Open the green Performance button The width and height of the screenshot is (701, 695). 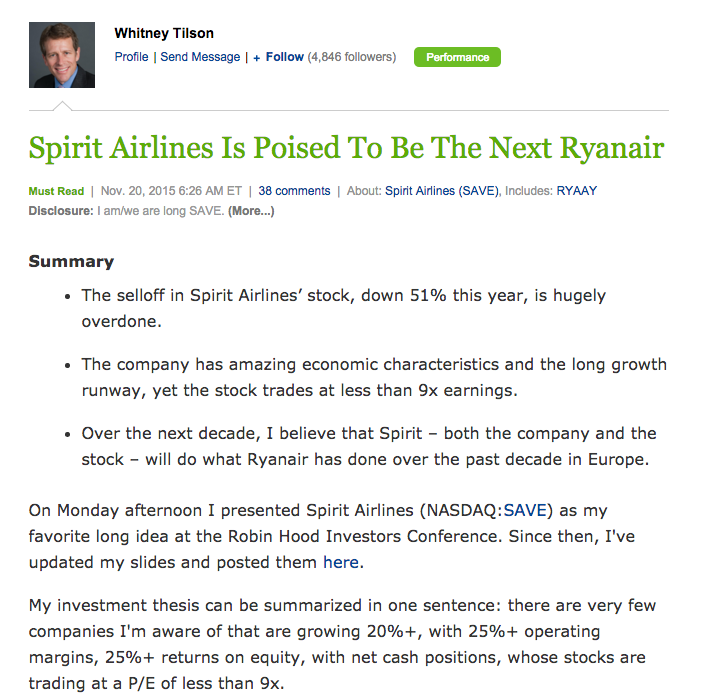tap(457, 57)
